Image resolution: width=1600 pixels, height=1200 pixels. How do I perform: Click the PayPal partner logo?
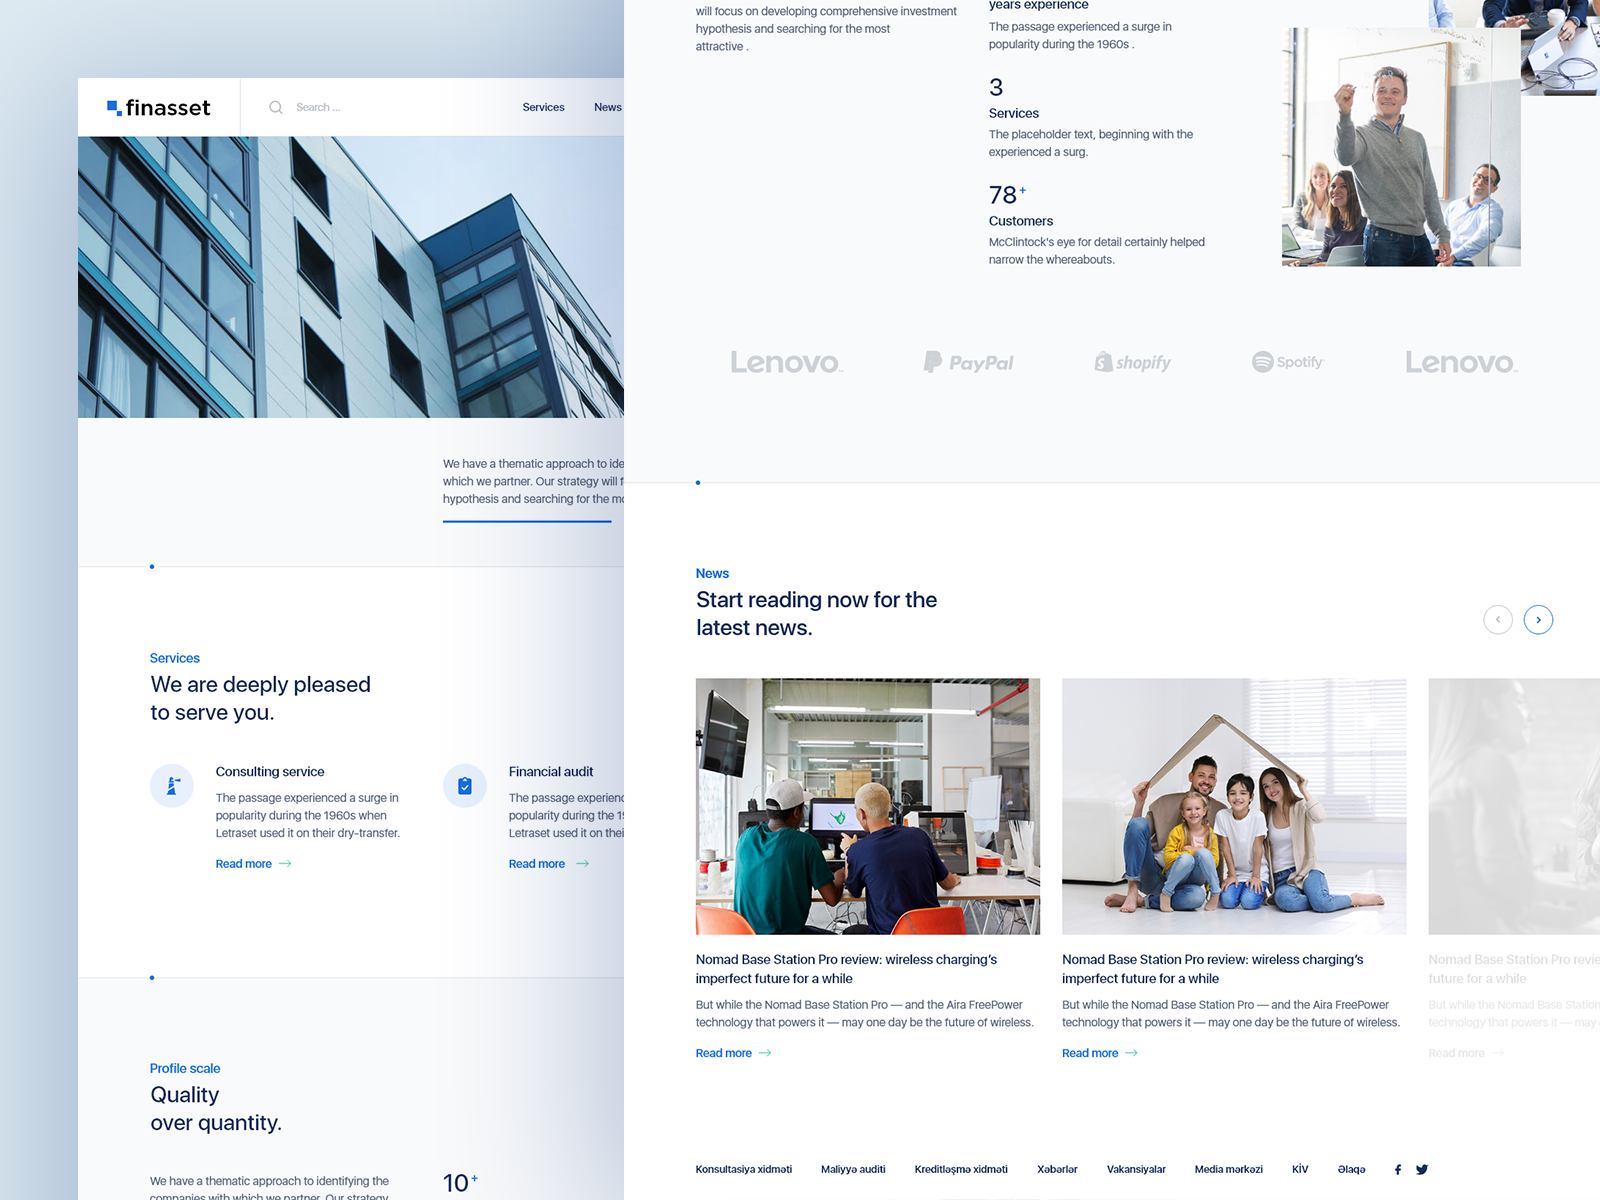(x=968, y=362)
